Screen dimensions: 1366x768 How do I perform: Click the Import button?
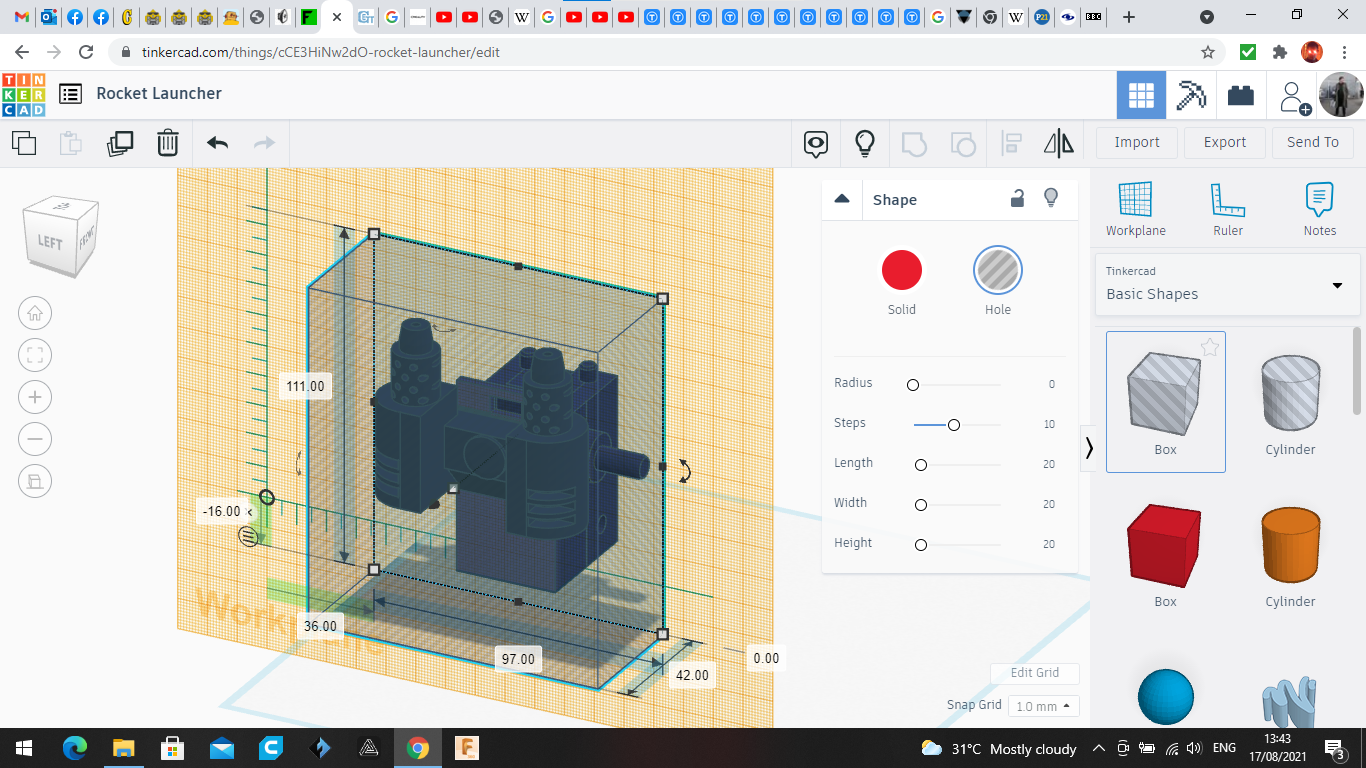[1137, 142]
